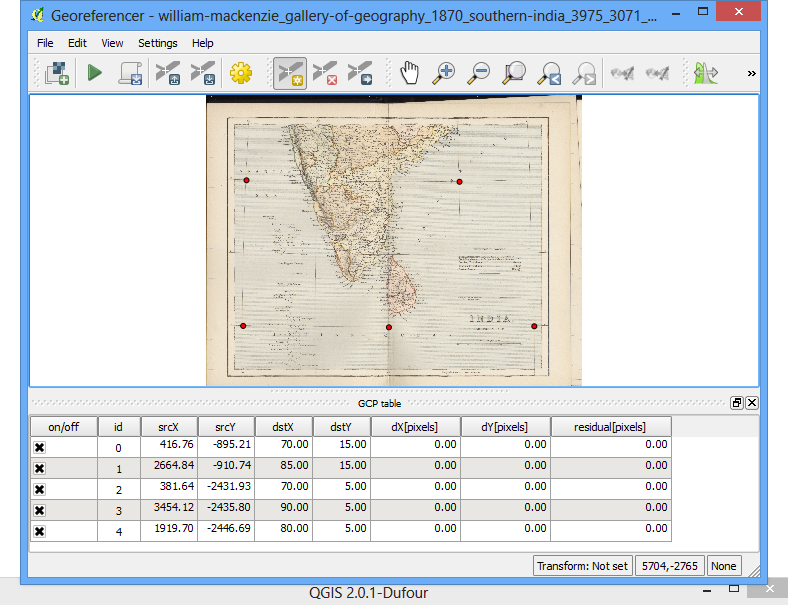Toggle checkbox for GCP id 3
The height and width of the screenshot is (605, 788).
[x=40, y=511]
